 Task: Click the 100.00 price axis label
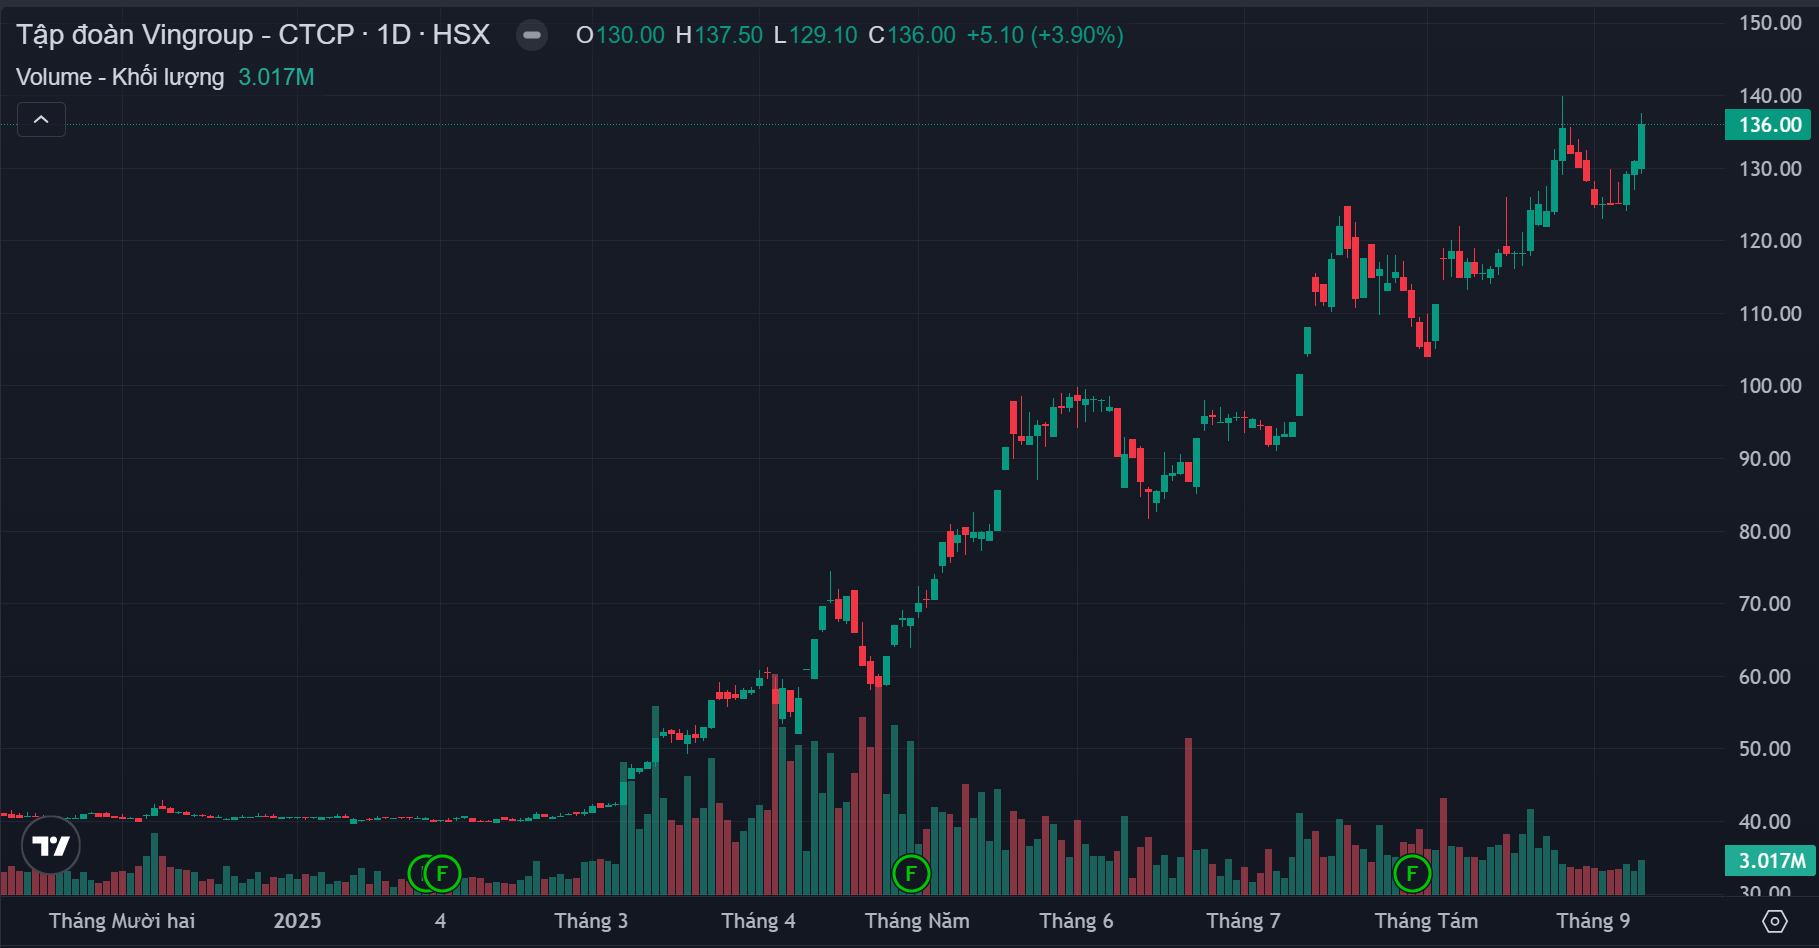(x=1770, y=386)
